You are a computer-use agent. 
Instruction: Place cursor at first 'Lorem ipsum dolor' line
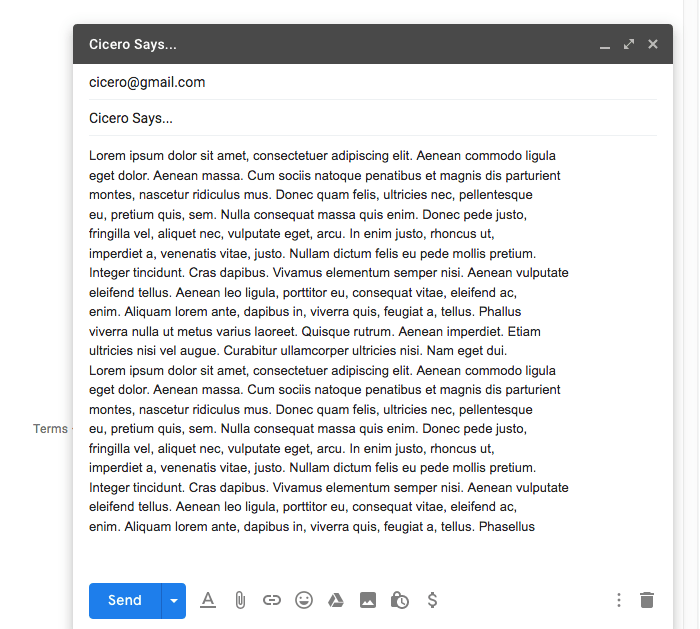coord(322,156)
